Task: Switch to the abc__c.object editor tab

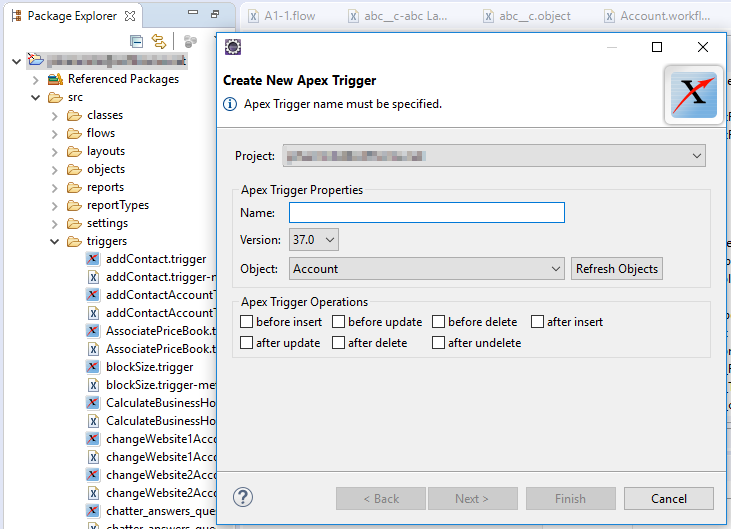Action: pos(527,16)
